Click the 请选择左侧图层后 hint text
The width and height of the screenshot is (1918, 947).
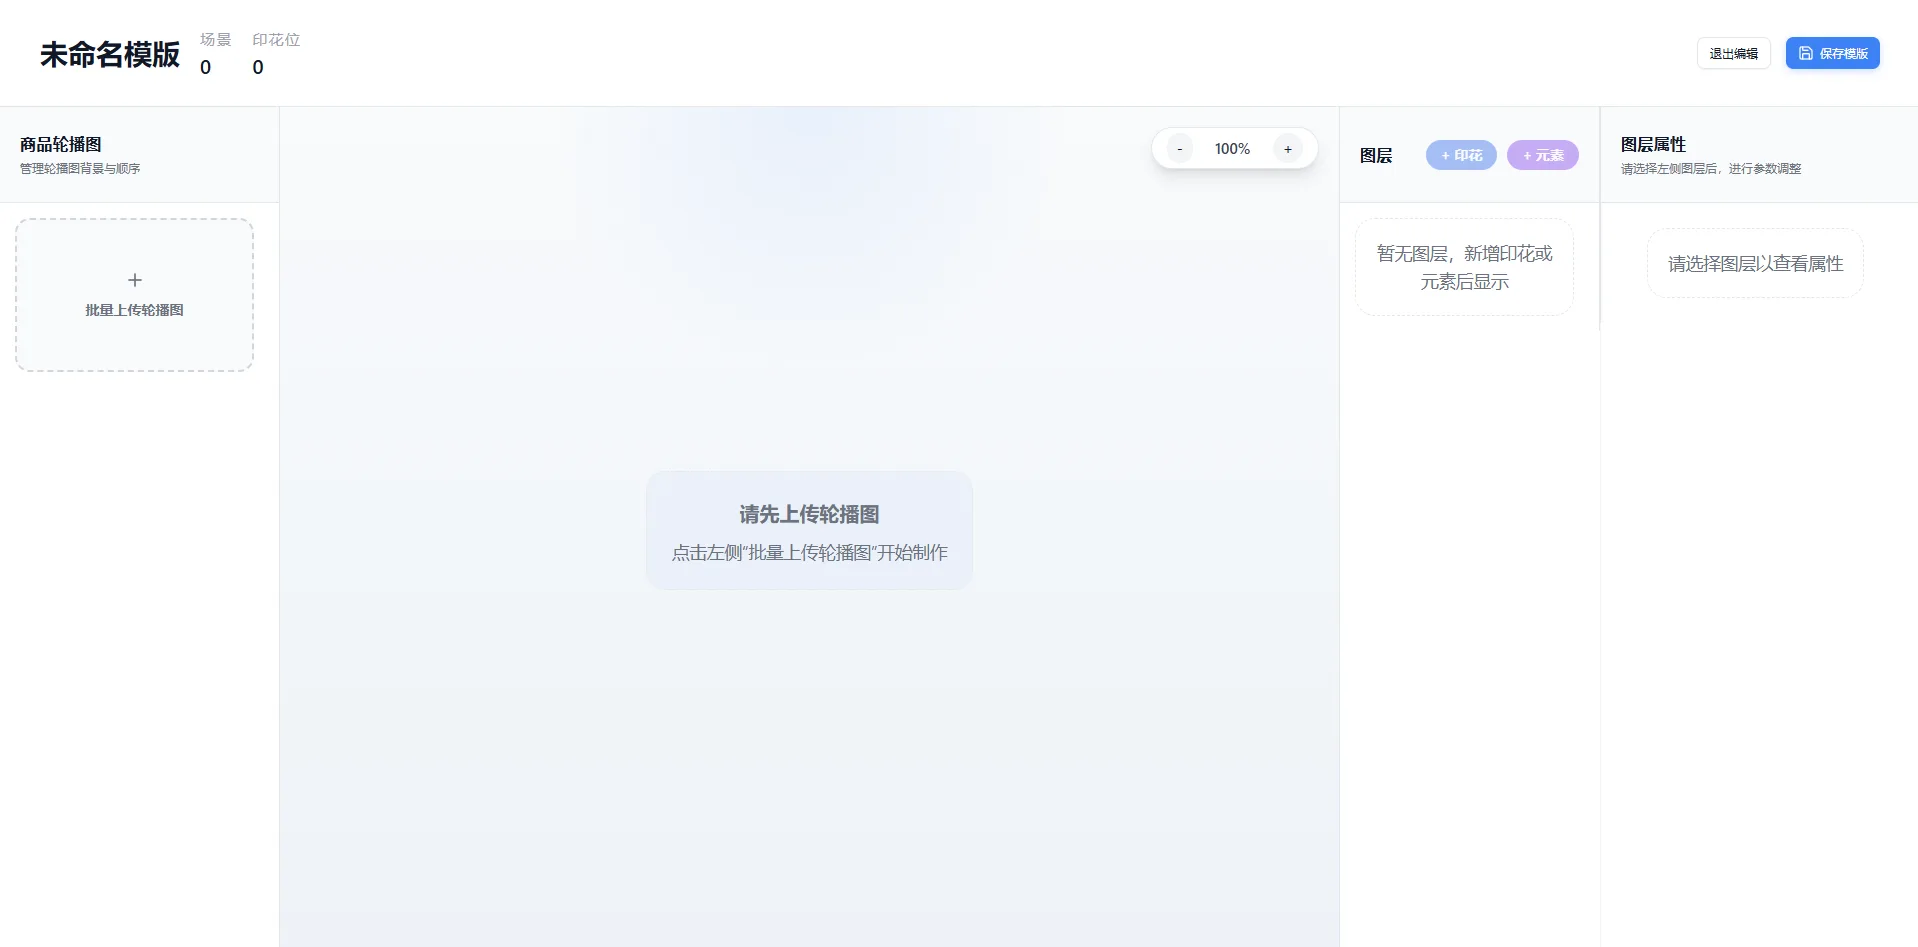click(1710, 168)
